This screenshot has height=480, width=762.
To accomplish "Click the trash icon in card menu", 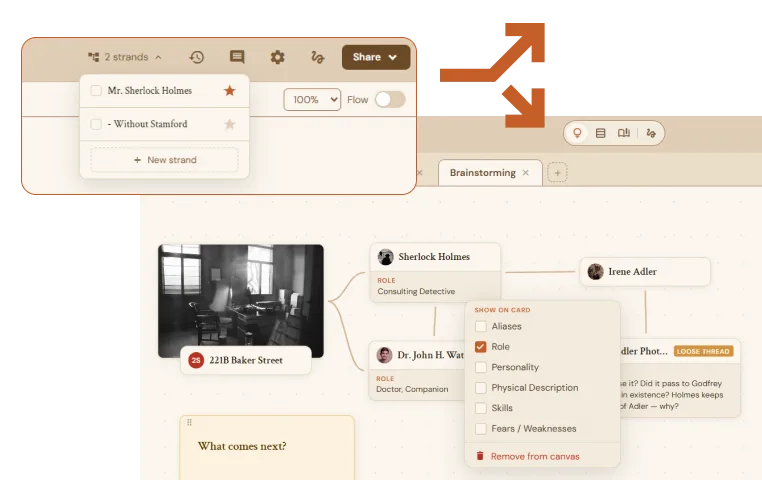I will [480, 456].
